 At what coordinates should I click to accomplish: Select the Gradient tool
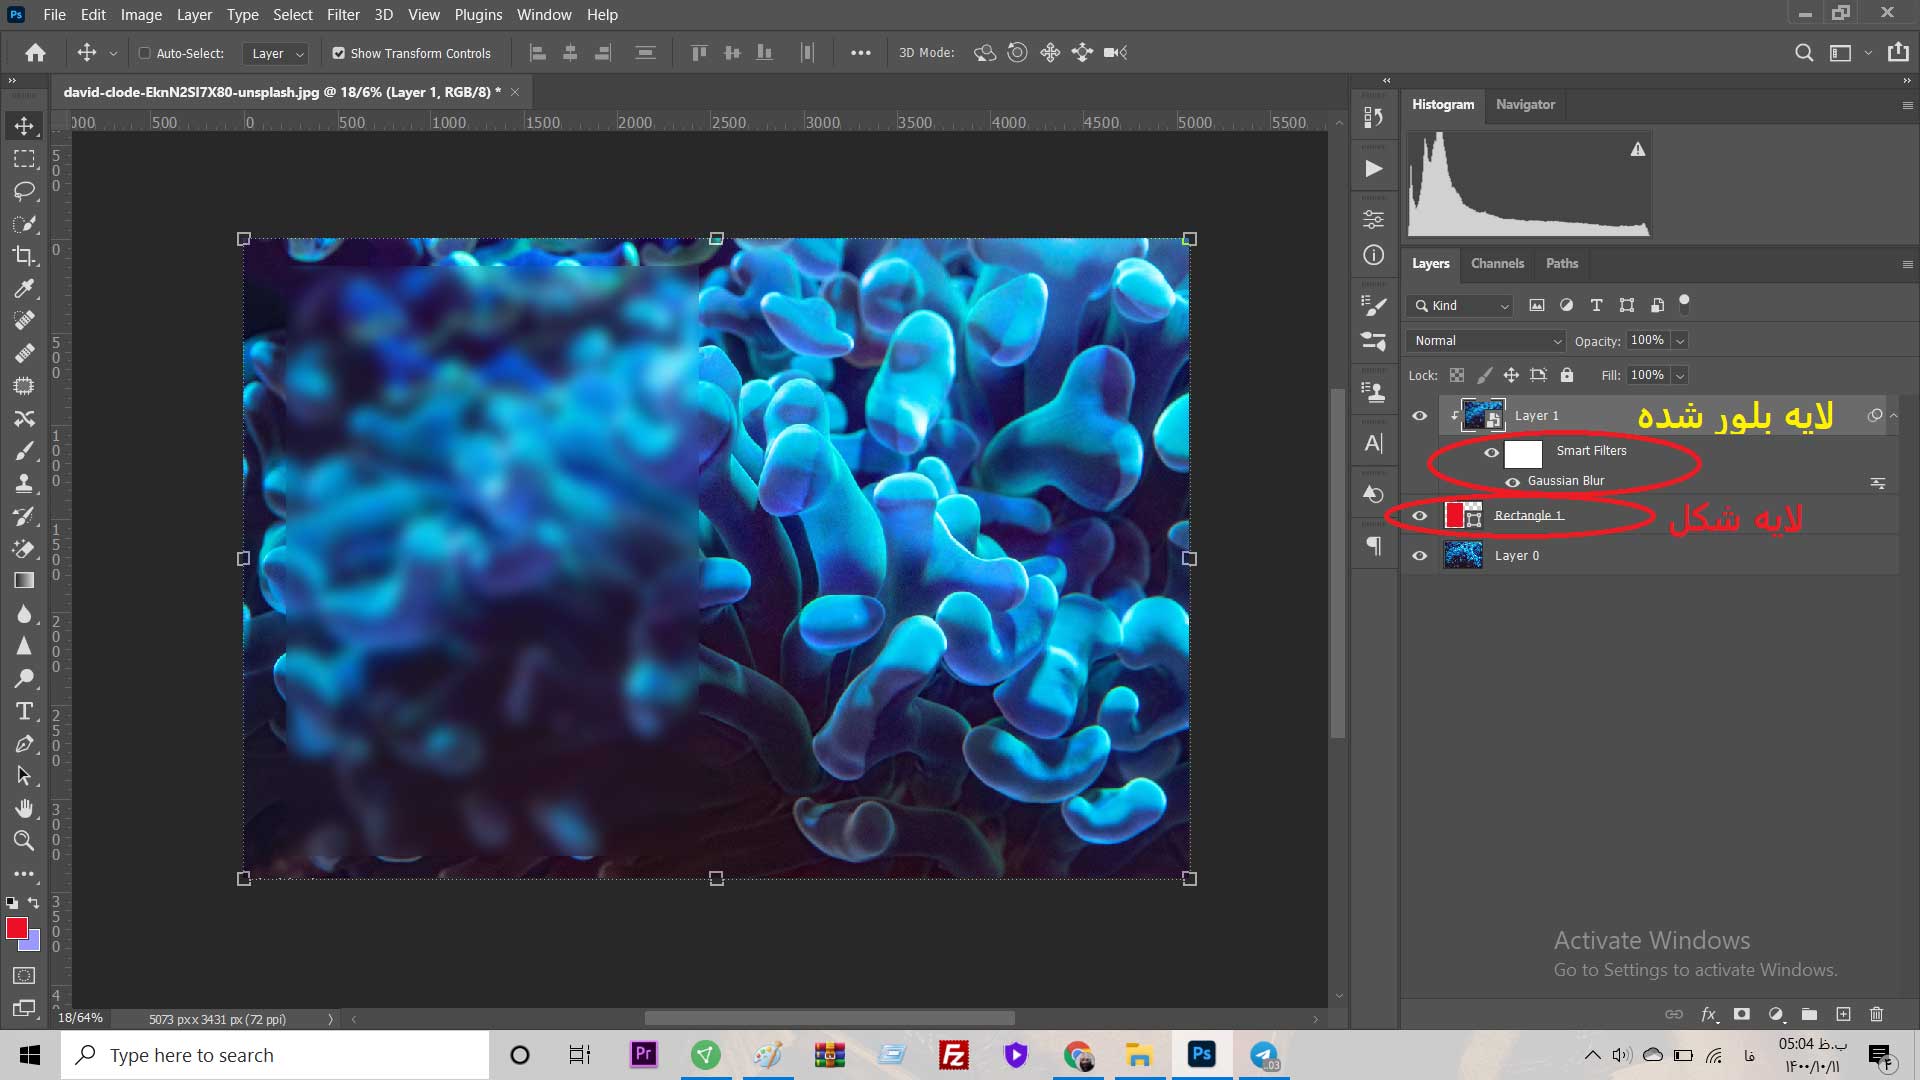click(x=24, y=581)
